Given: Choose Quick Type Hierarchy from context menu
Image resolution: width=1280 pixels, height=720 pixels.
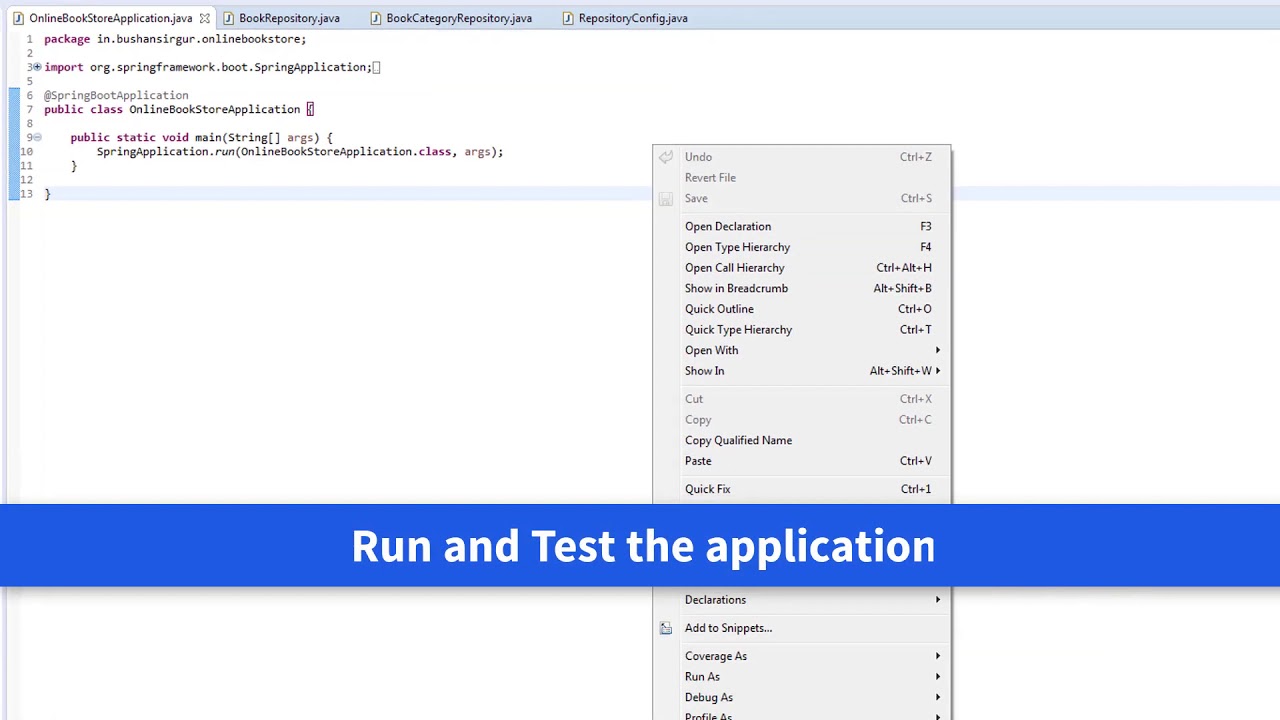Looking at the screenshot, I should click(802, 329).
